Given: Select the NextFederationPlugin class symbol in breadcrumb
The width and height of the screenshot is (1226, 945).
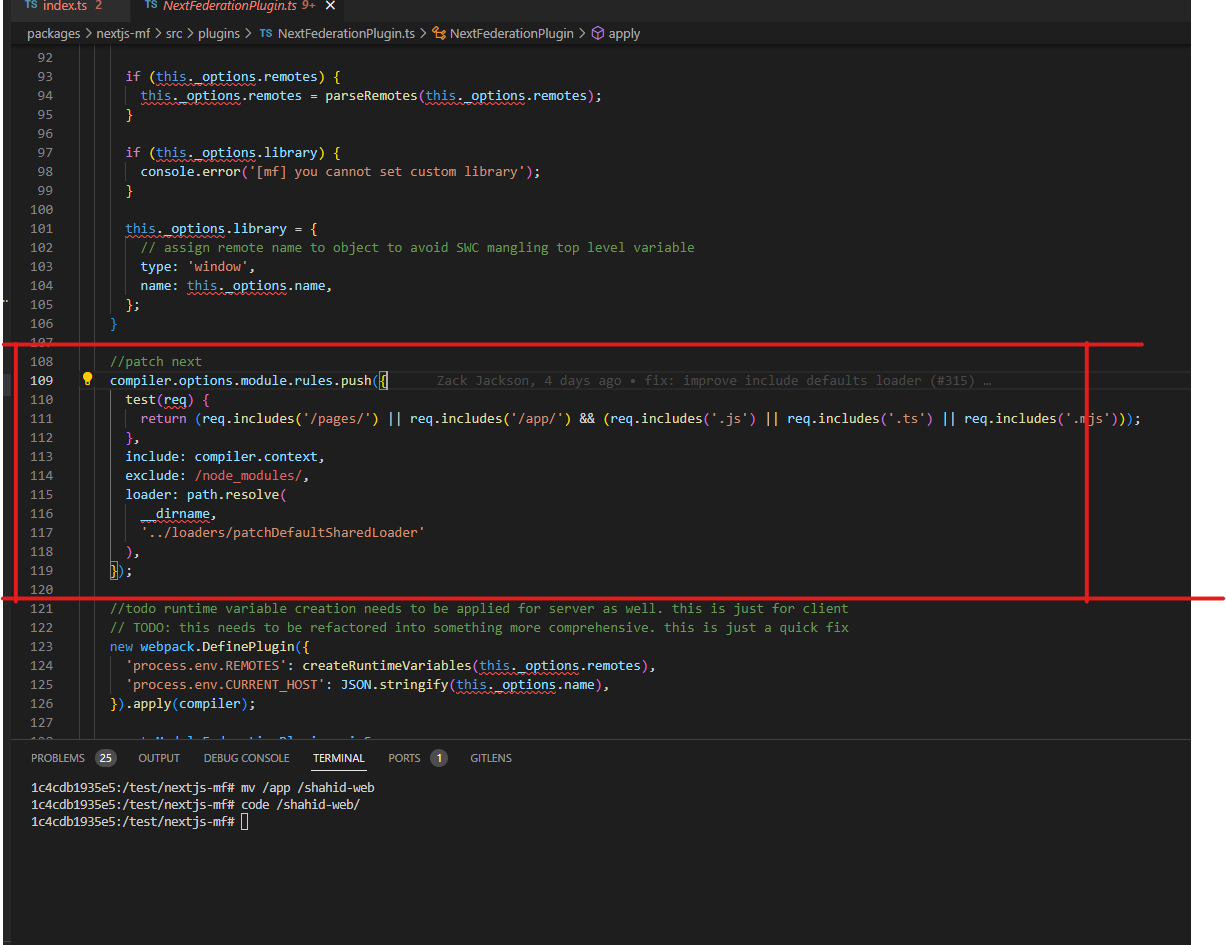Looking at the screenshot, I should click(511, 33).
